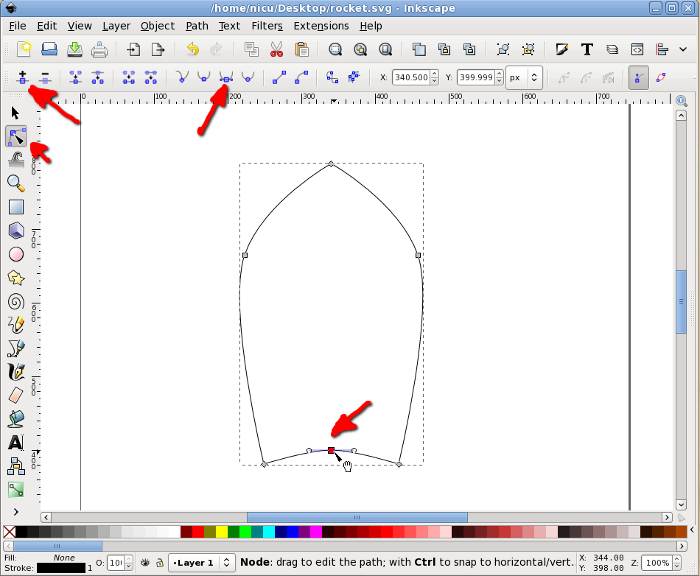
Task: Click the horizontal canvas scrollbar thumb
Action: pyautogui.click(x=357, y=517)
